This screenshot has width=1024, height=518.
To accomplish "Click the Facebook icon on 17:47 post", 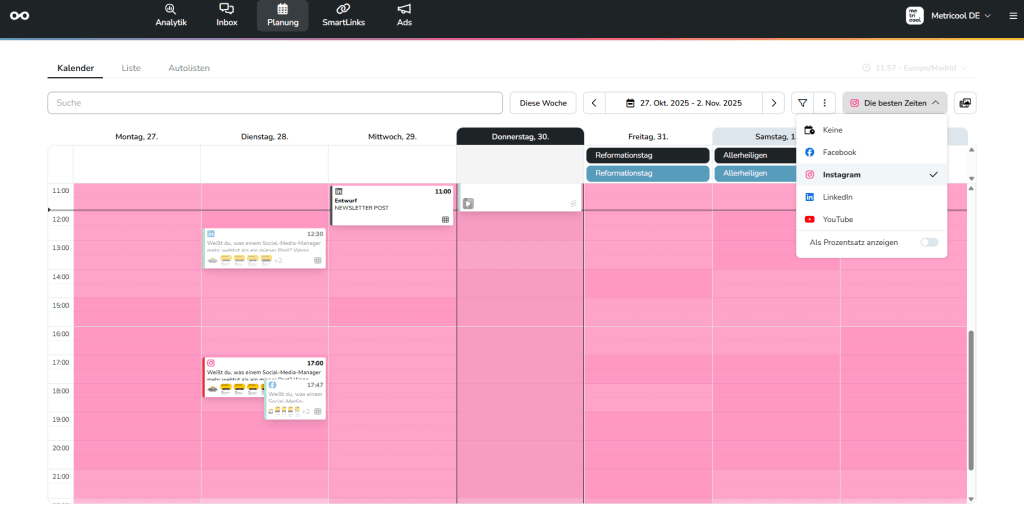I will (x=272, y=385).
